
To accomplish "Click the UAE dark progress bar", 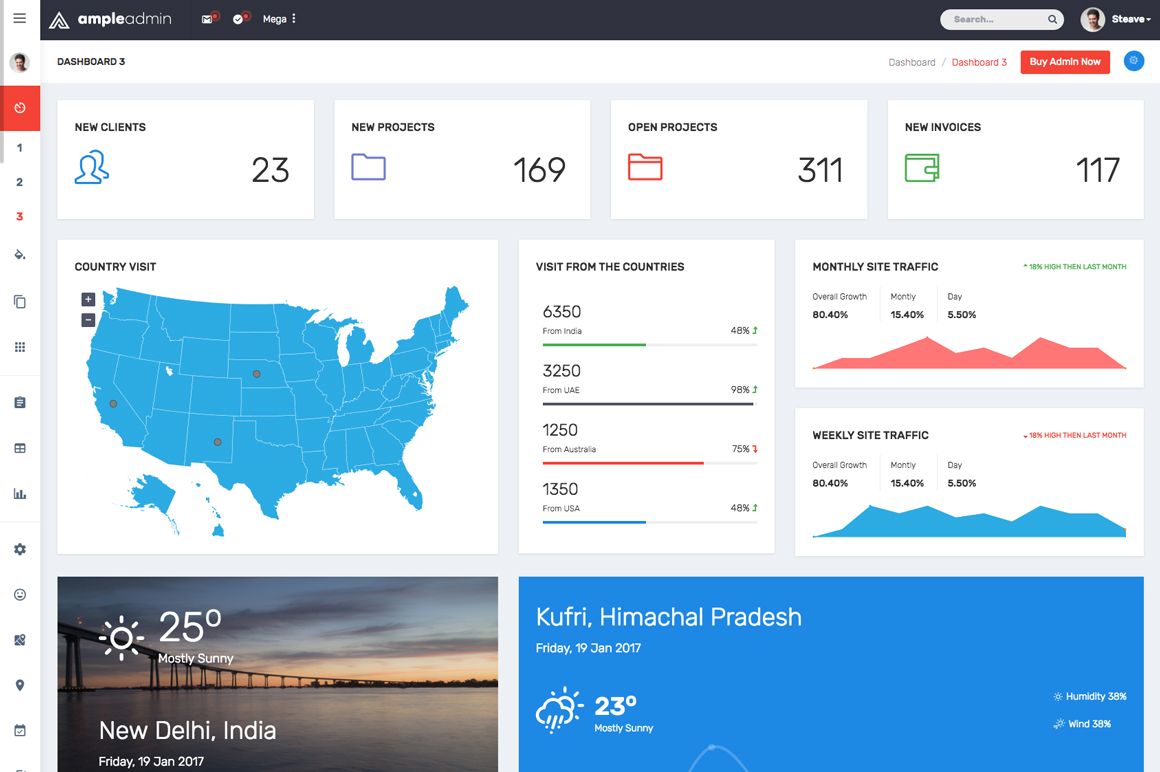I will 650,404.
